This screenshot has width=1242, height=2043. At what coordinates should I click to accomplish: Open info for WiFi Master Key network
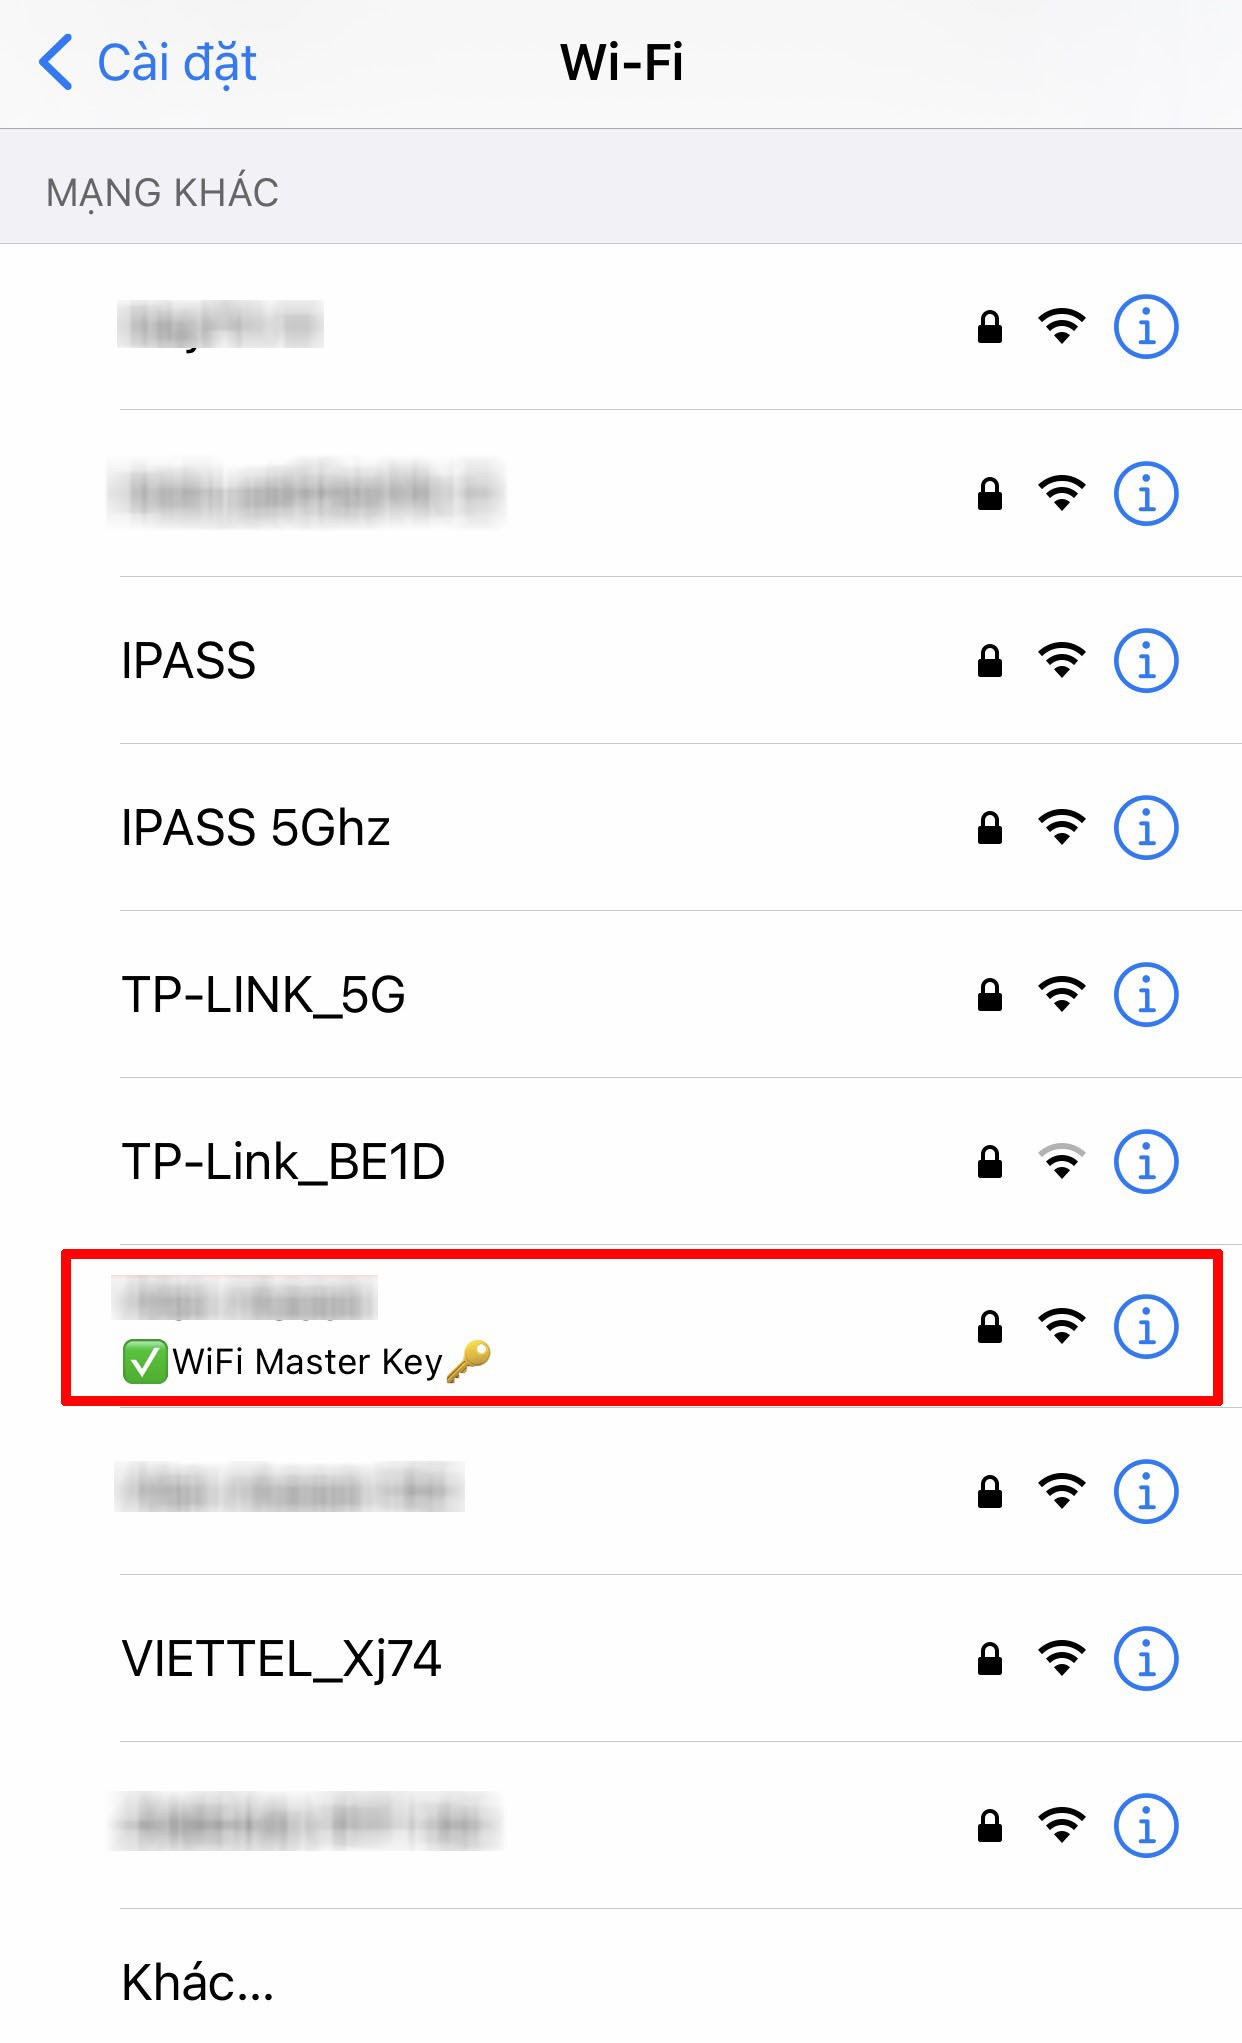click(1146, 1327)
